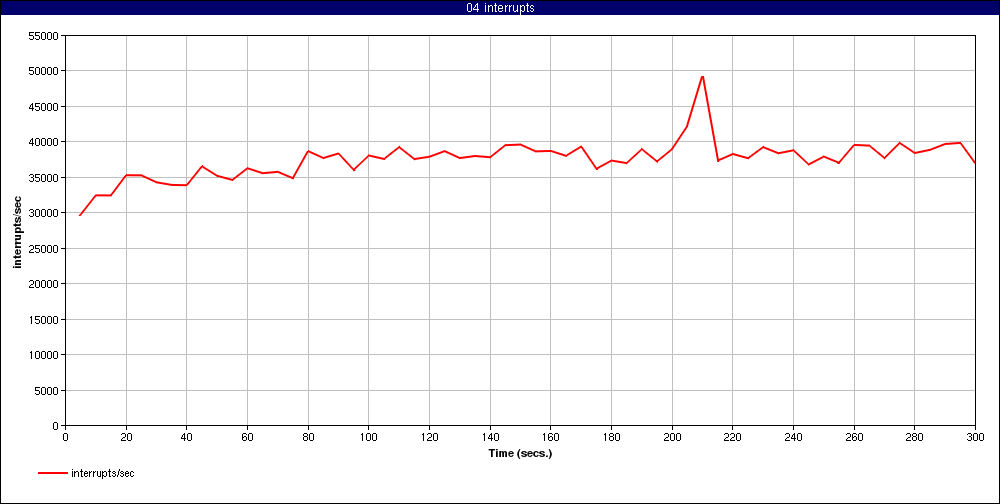
Task: Select the 60 seconds x-axis tick label
Action: pyautogui.click(x=247, y=437)
